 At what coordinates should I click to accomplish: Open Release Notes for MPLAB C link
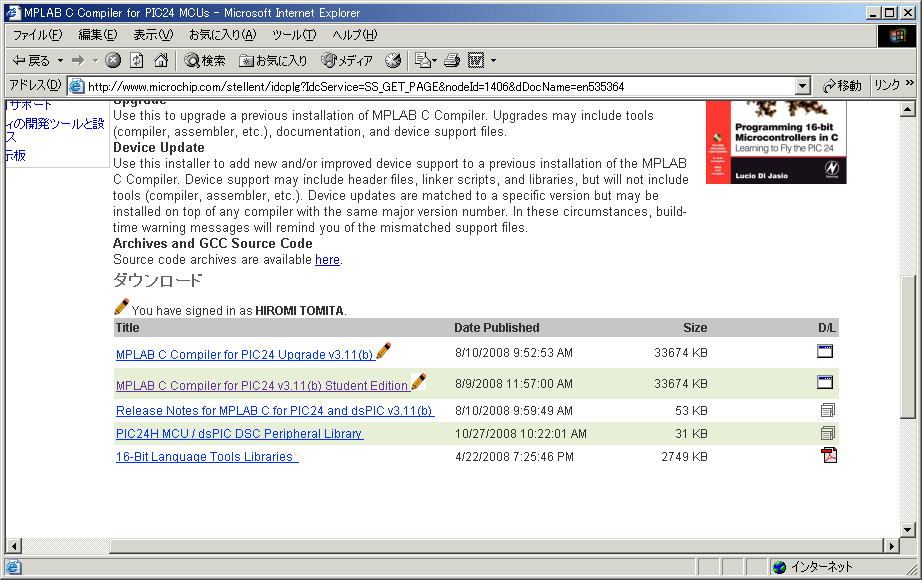click(274, 411)
